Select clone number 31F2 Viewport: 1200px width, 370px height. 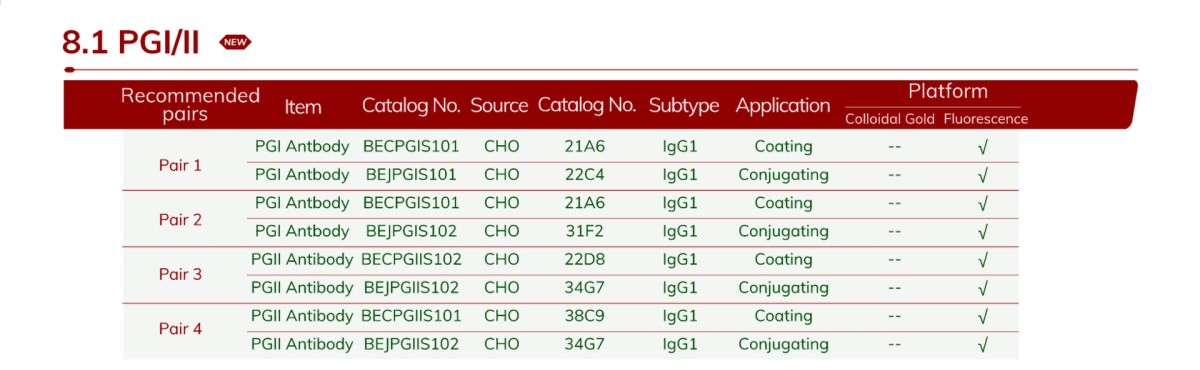click(x=585, y=231)
